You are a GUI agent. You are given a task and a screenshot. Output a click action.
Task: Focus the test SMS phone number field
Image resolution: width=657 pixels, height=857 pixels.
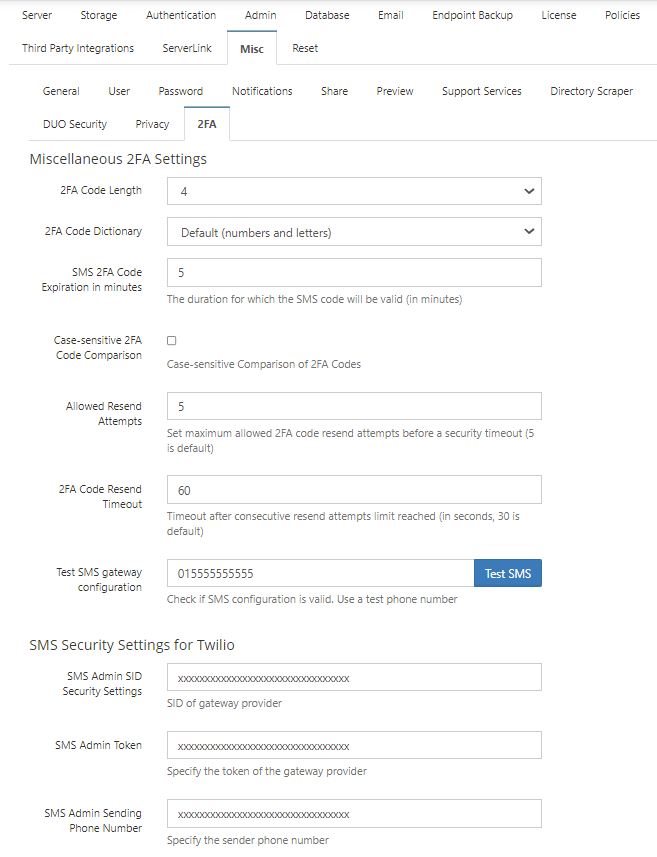[321, 573]
